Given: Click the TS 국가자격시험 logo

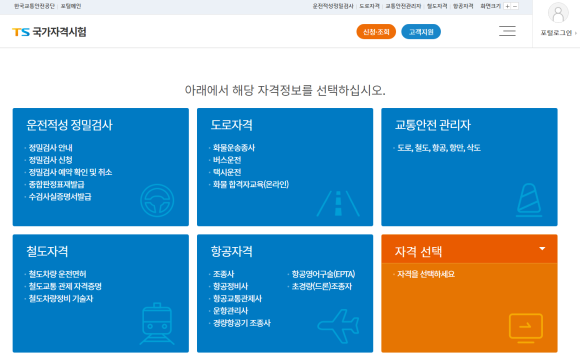Looking at the screenshot, I should tap(49, 32).
